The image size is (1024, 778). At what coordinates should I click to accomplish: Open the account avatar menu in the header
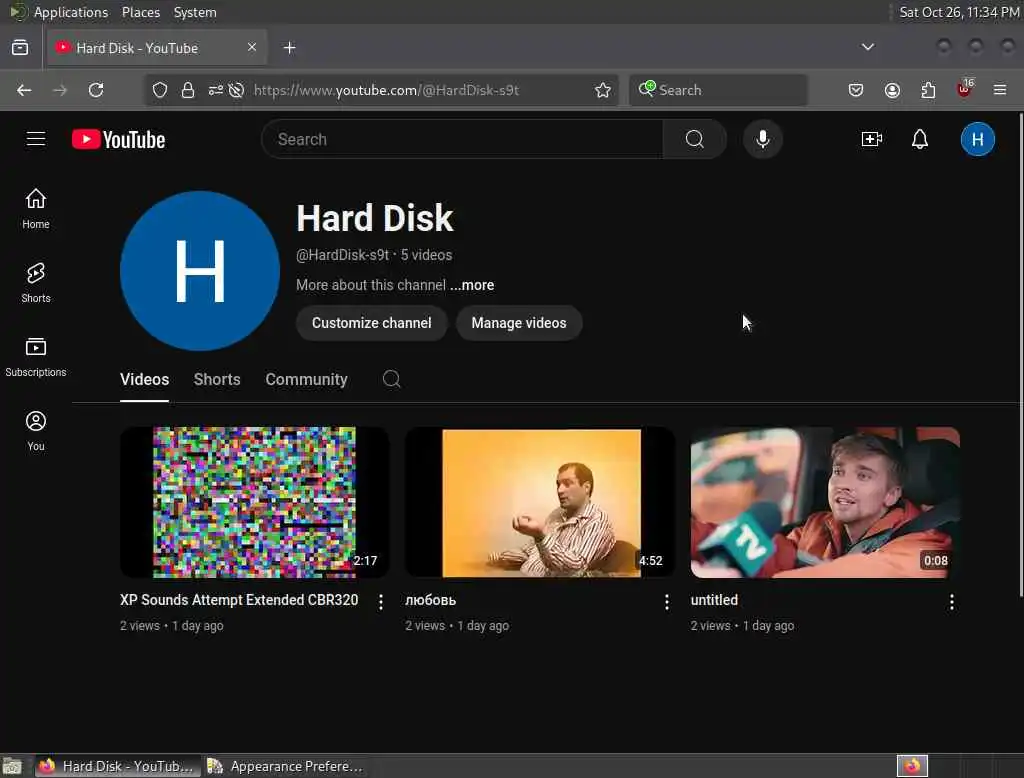[978, 139]
